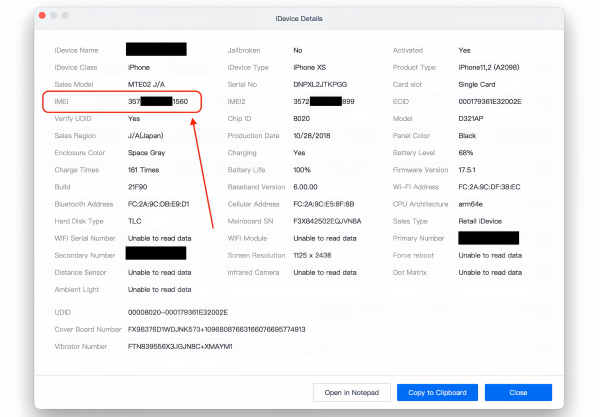The height and width of the screenshot is (417, 600).
Task: Select the Model value D321AP
Action: coord(471,119)
